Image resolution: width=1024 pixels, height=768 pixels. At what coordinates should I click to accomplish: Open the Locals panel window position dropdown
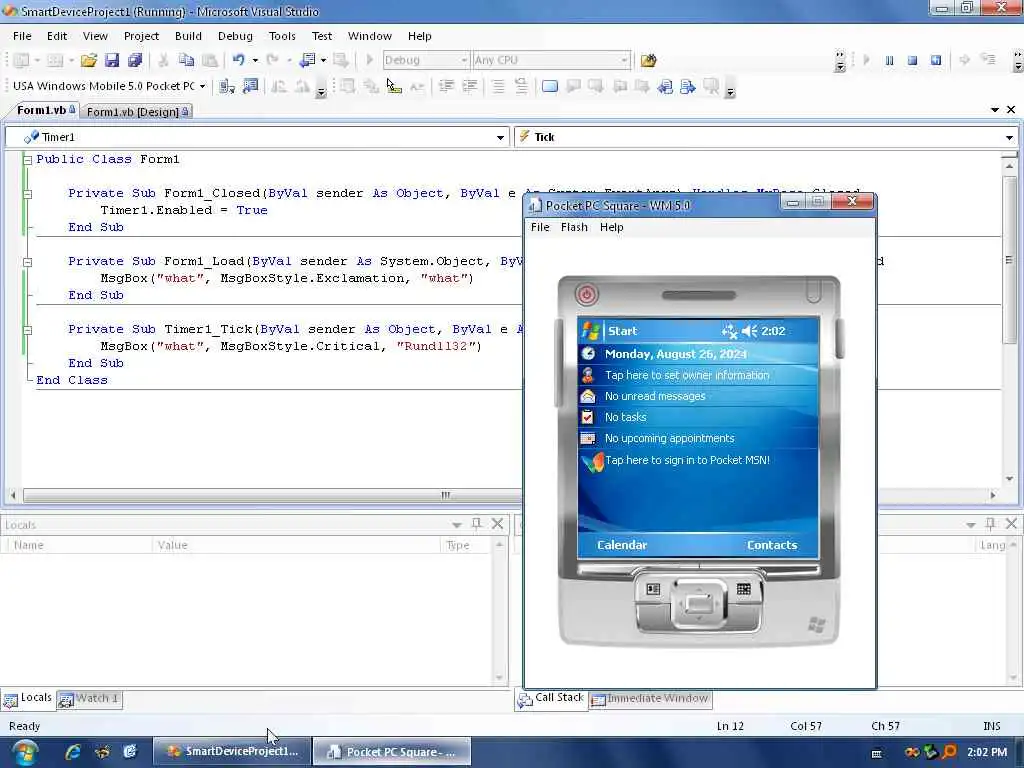[456, 524]
